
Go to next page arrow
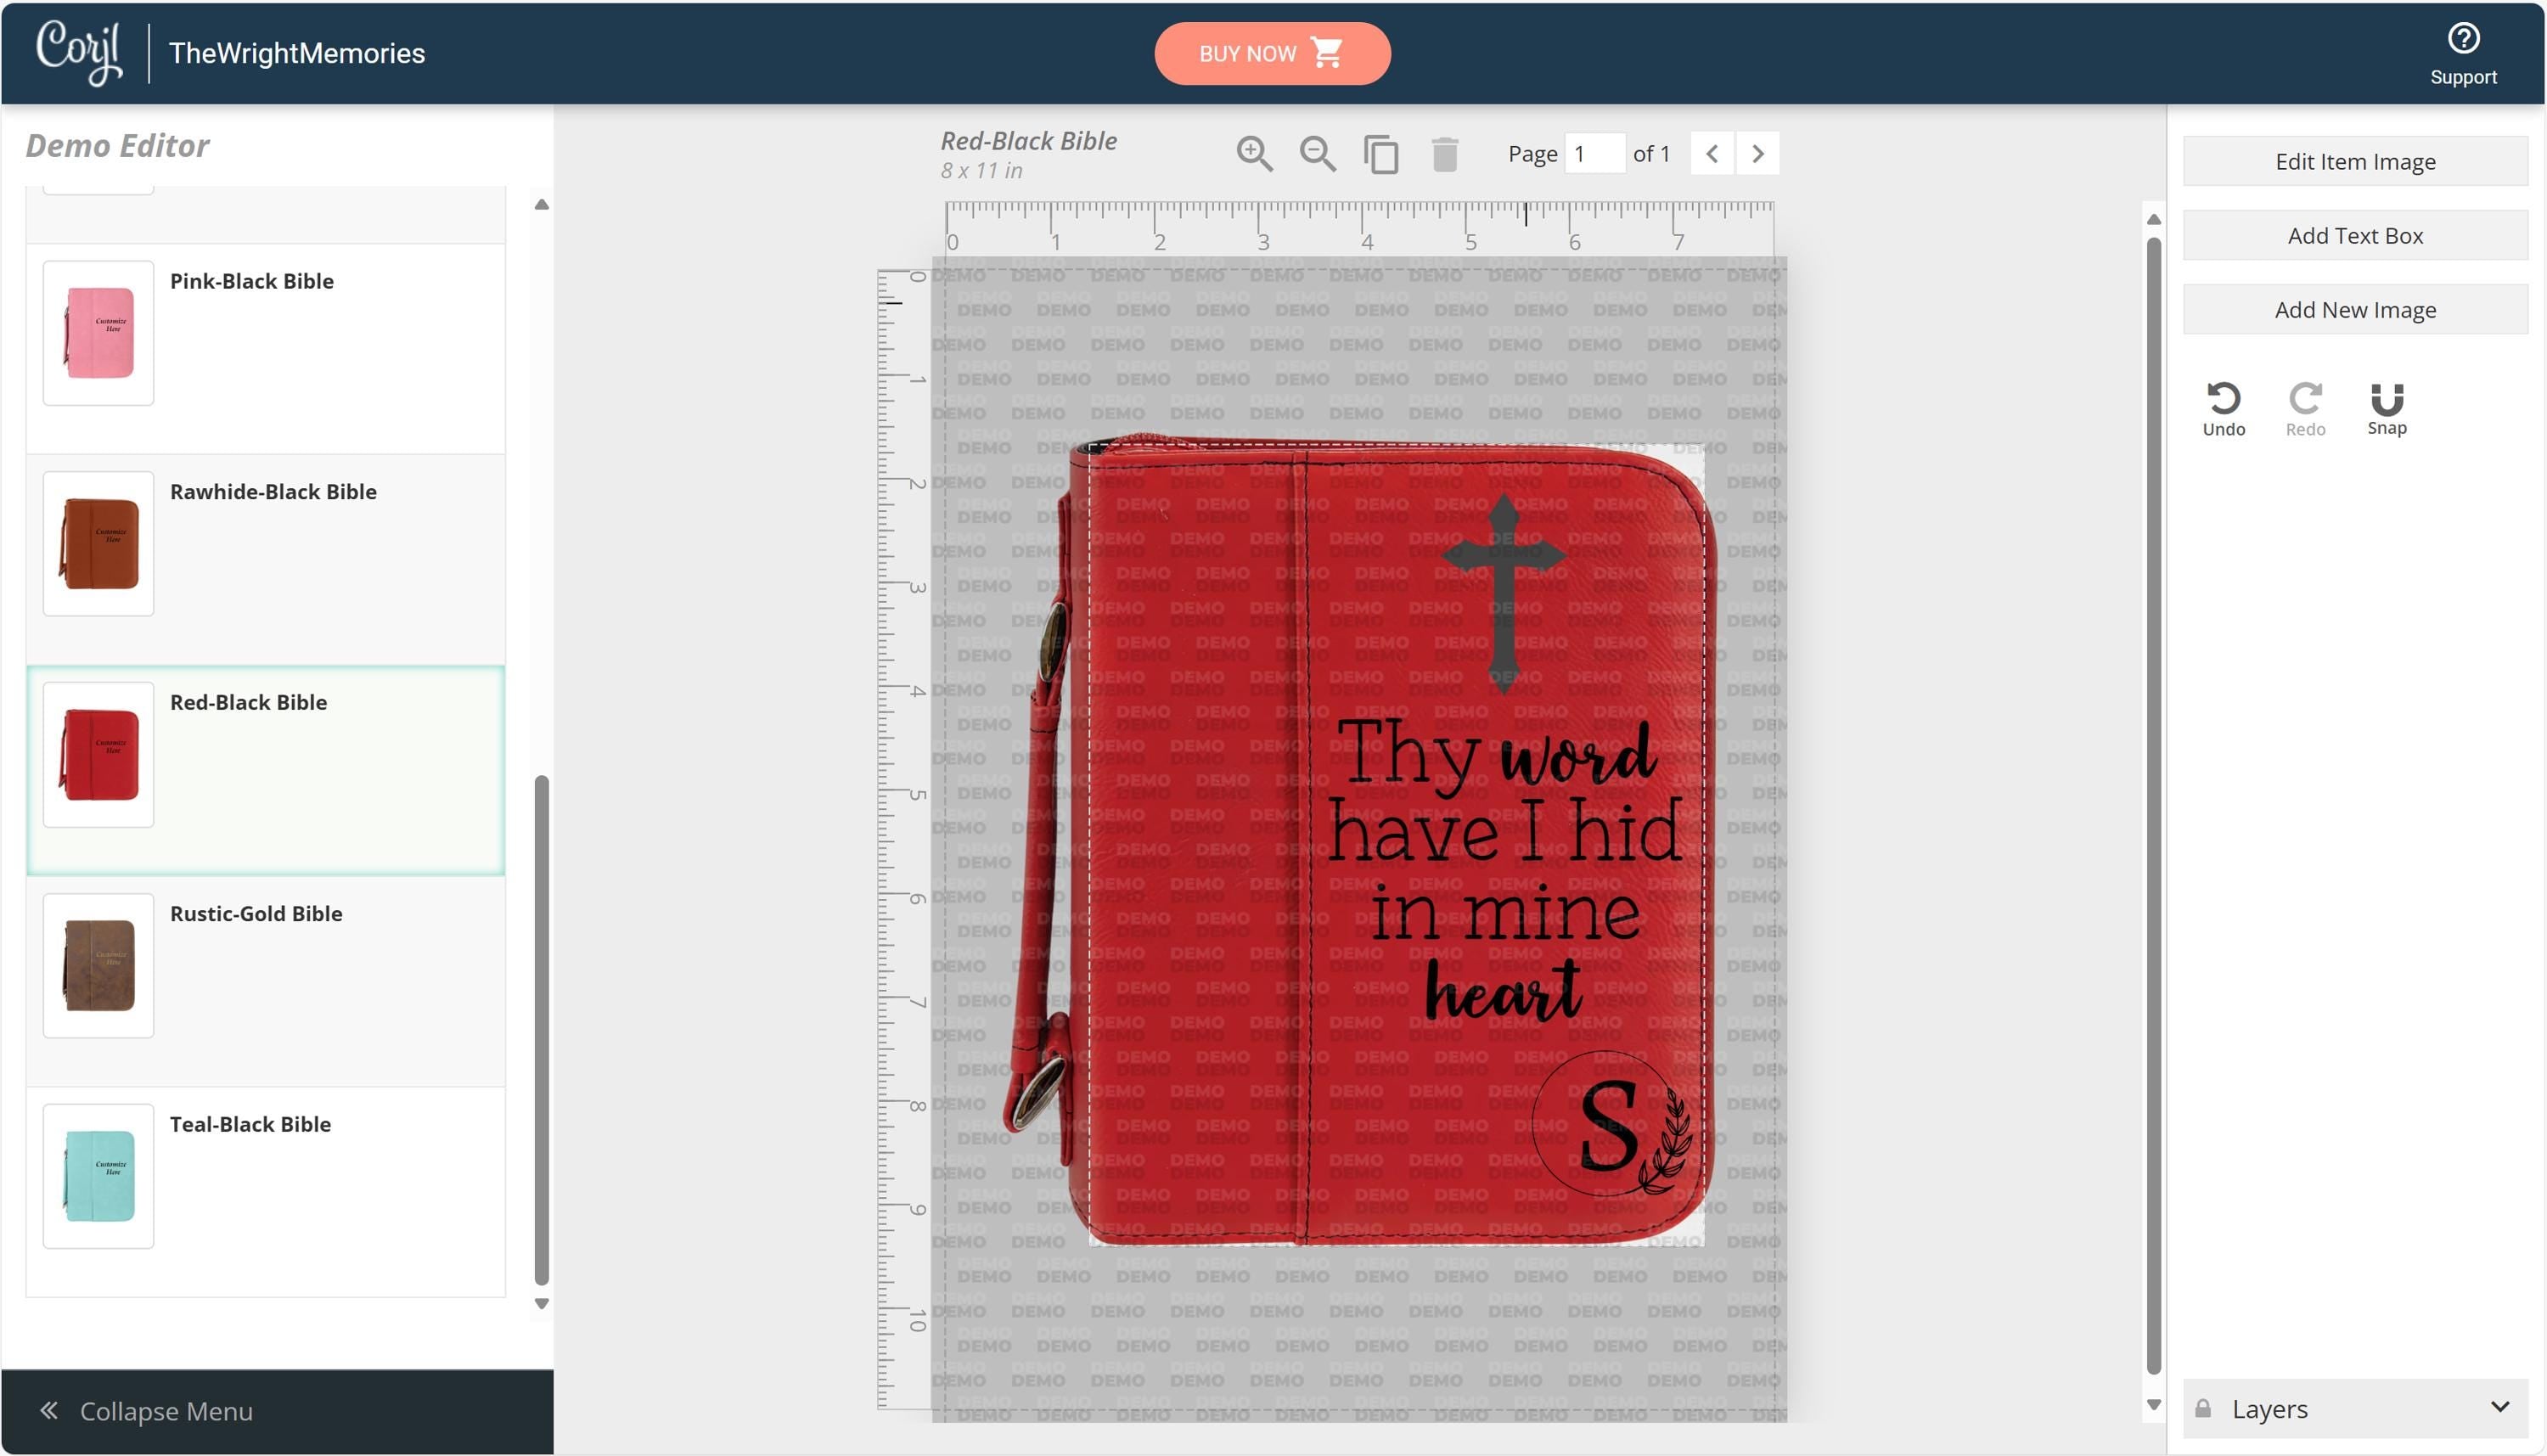[1757, 154]
